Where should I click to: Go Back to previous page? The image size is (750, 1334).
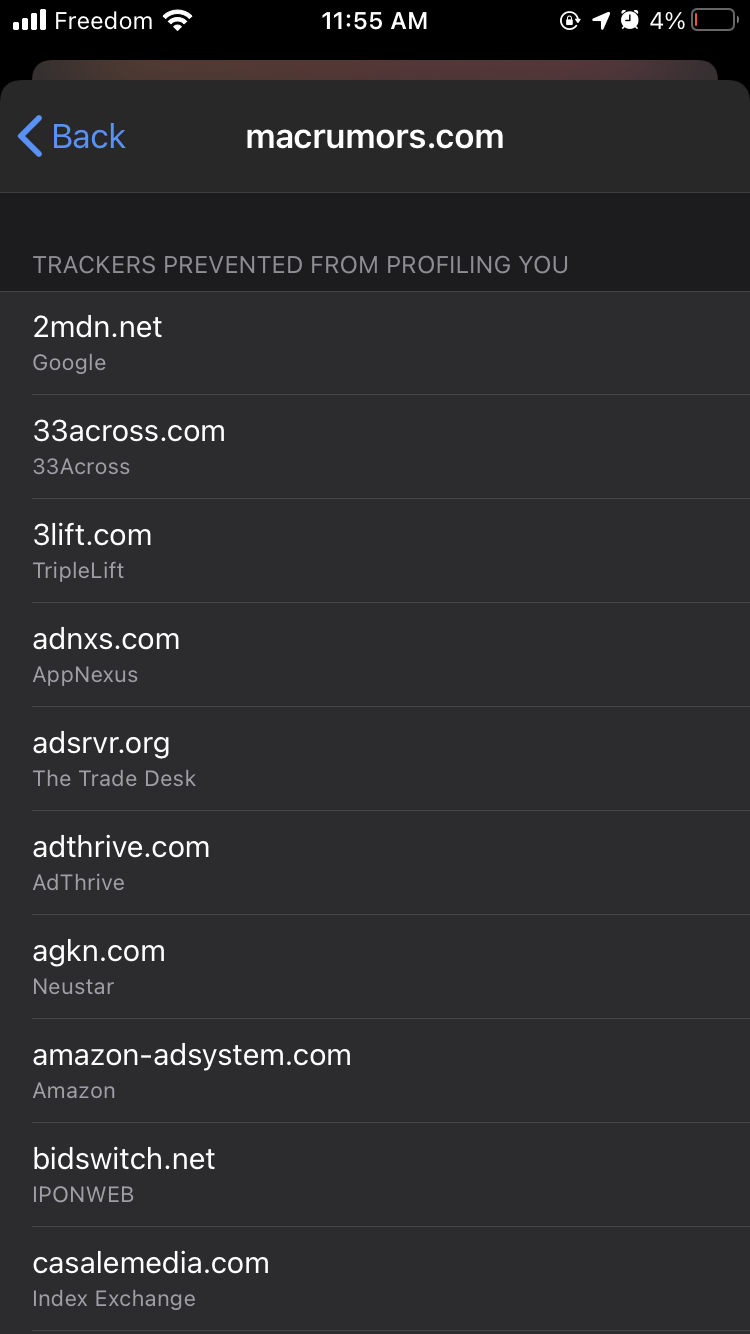pos(72,136)
